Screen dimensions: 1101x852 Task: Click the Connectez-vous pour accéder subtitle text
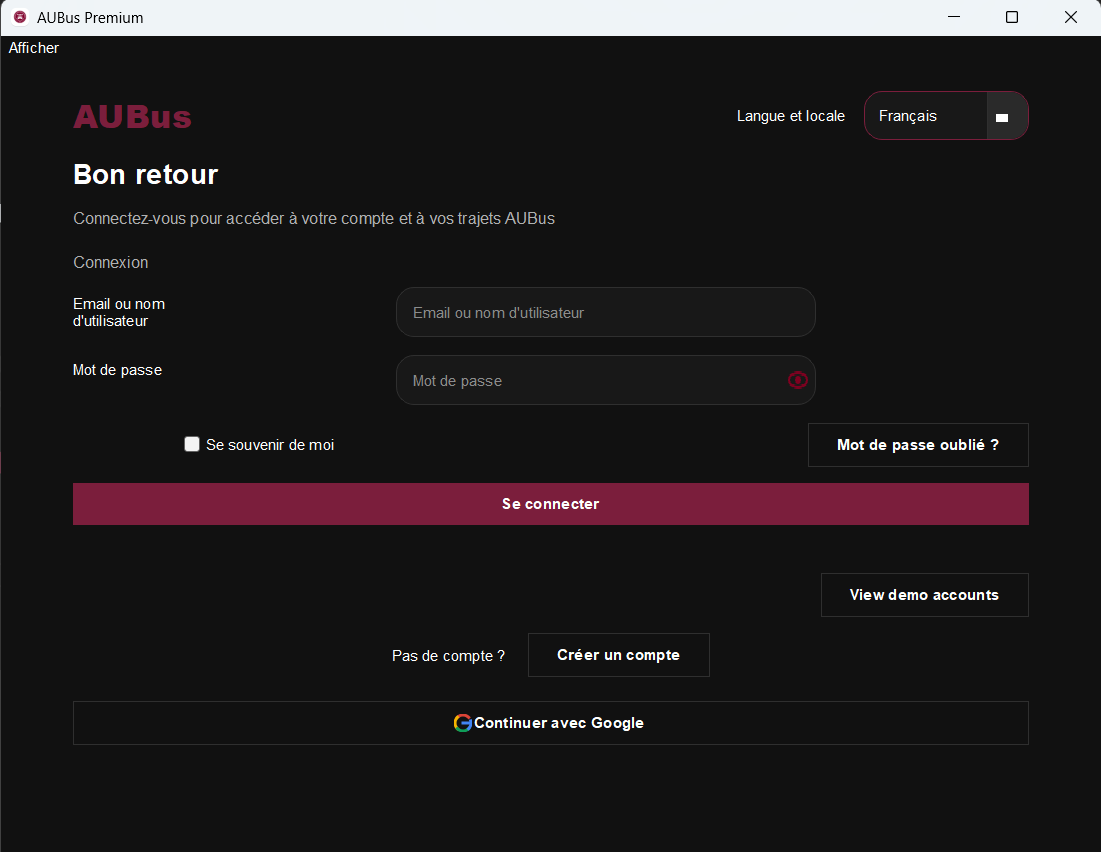(314, 218)
